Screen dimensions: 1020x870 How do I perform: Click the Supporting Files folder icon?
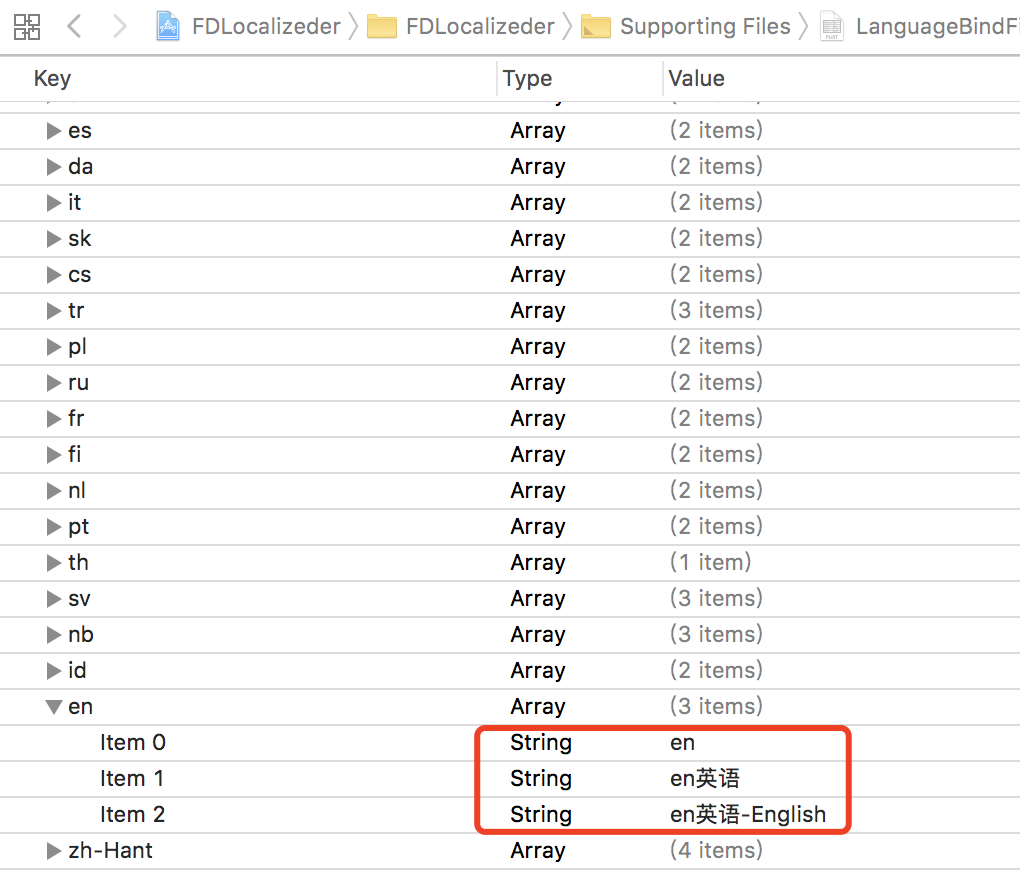pos(596,27)
